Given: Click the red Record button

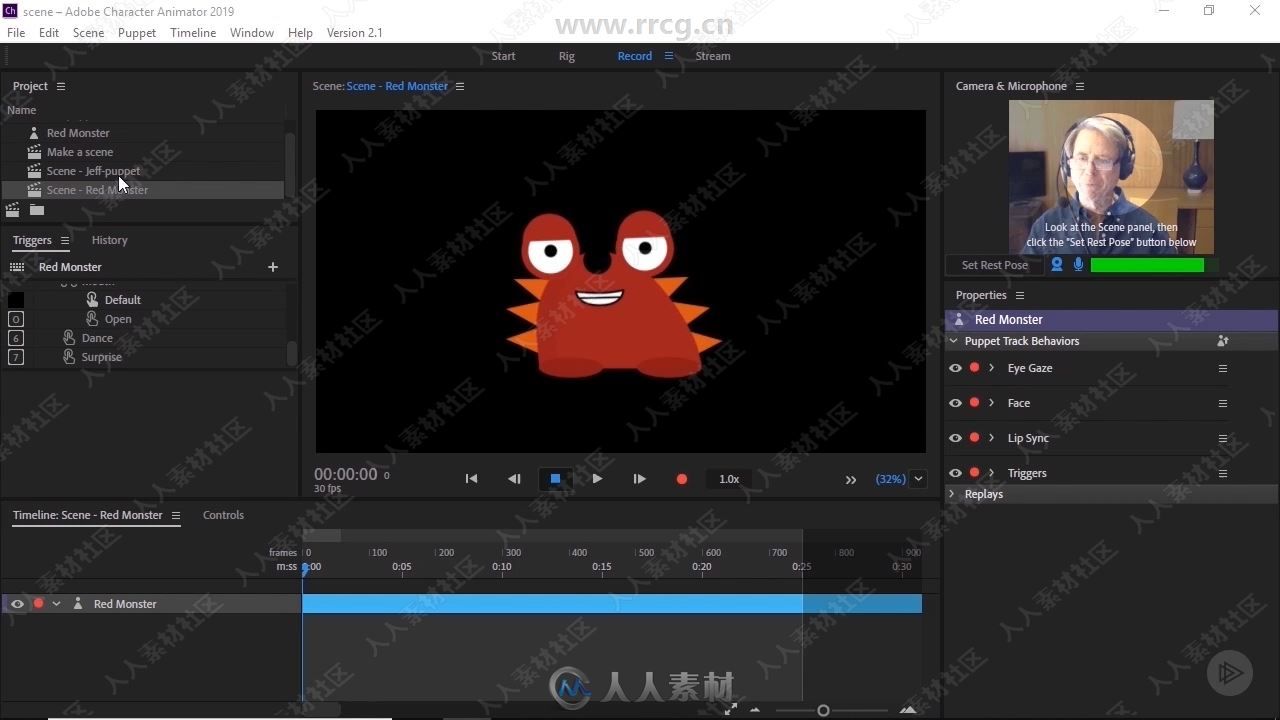Looking at the screenshot, I should [x=682, y=479].
